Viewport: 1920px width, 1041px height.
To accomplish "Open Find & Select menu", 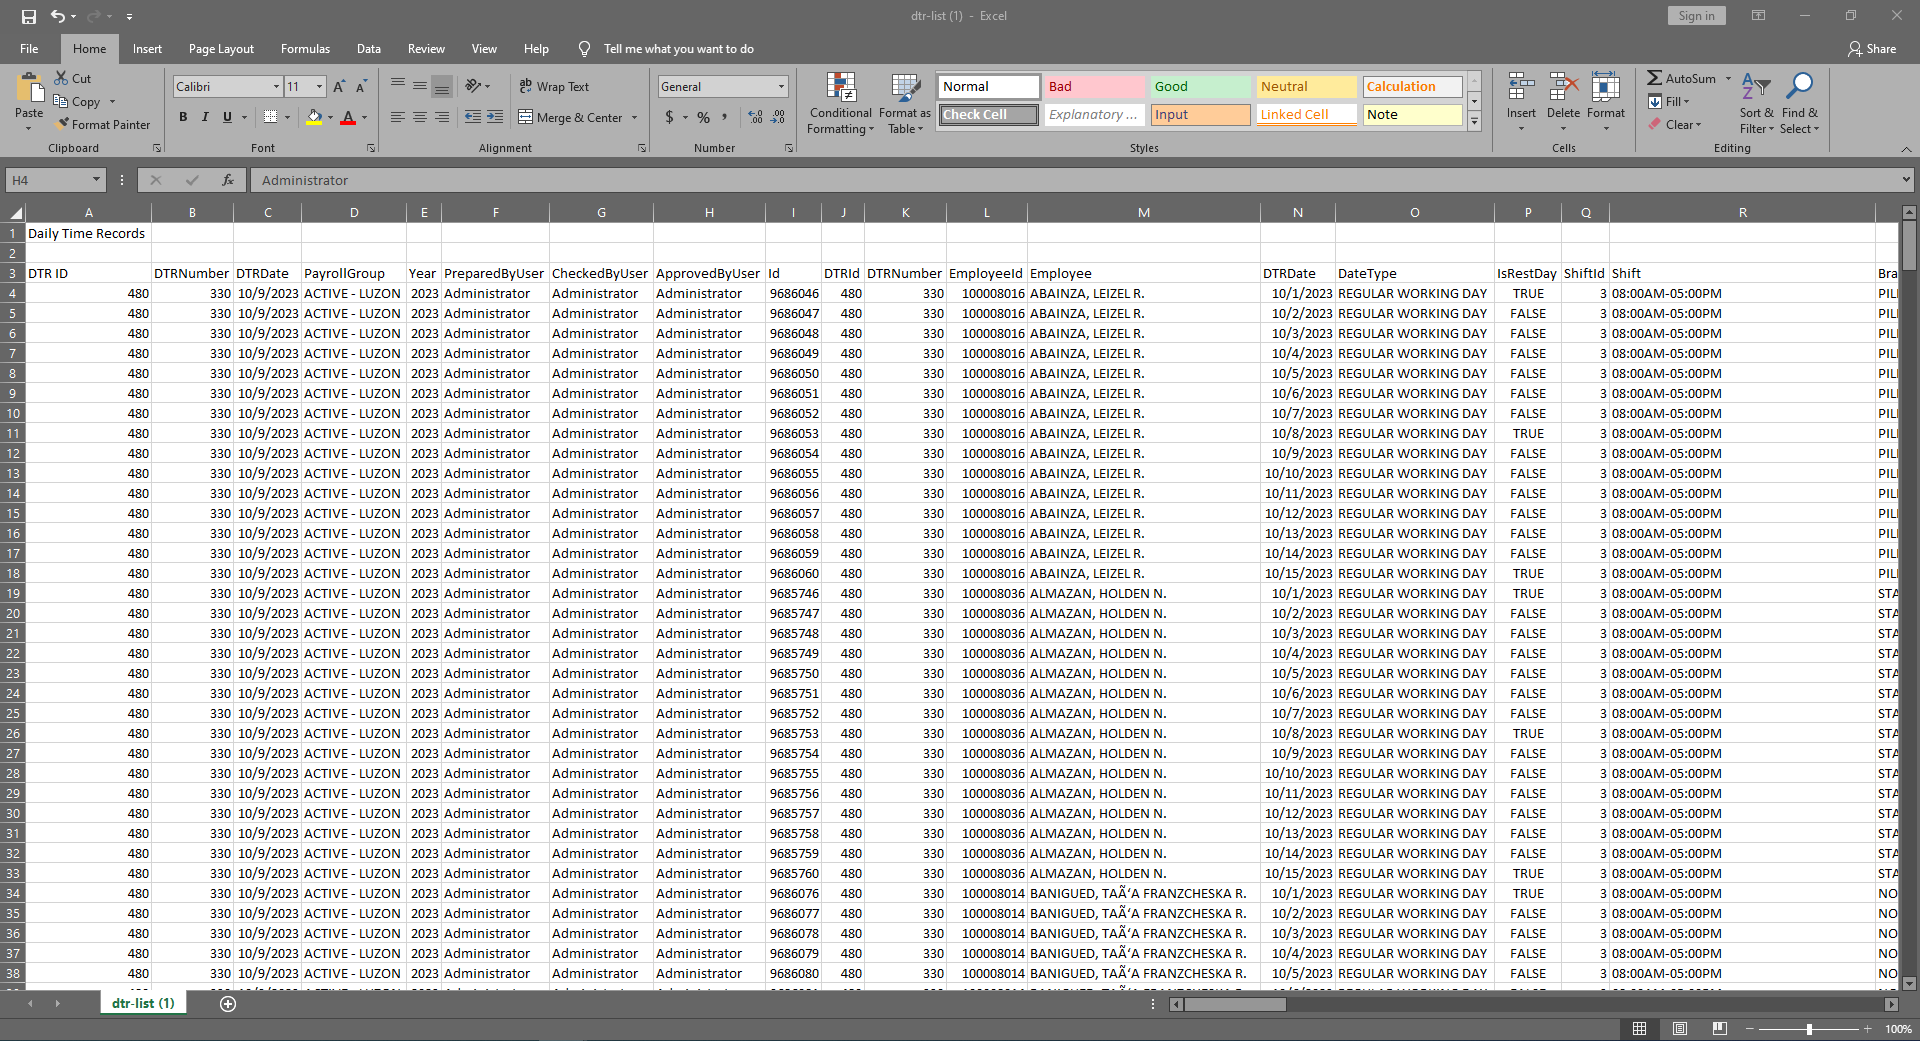I will tap(1800, 103).
